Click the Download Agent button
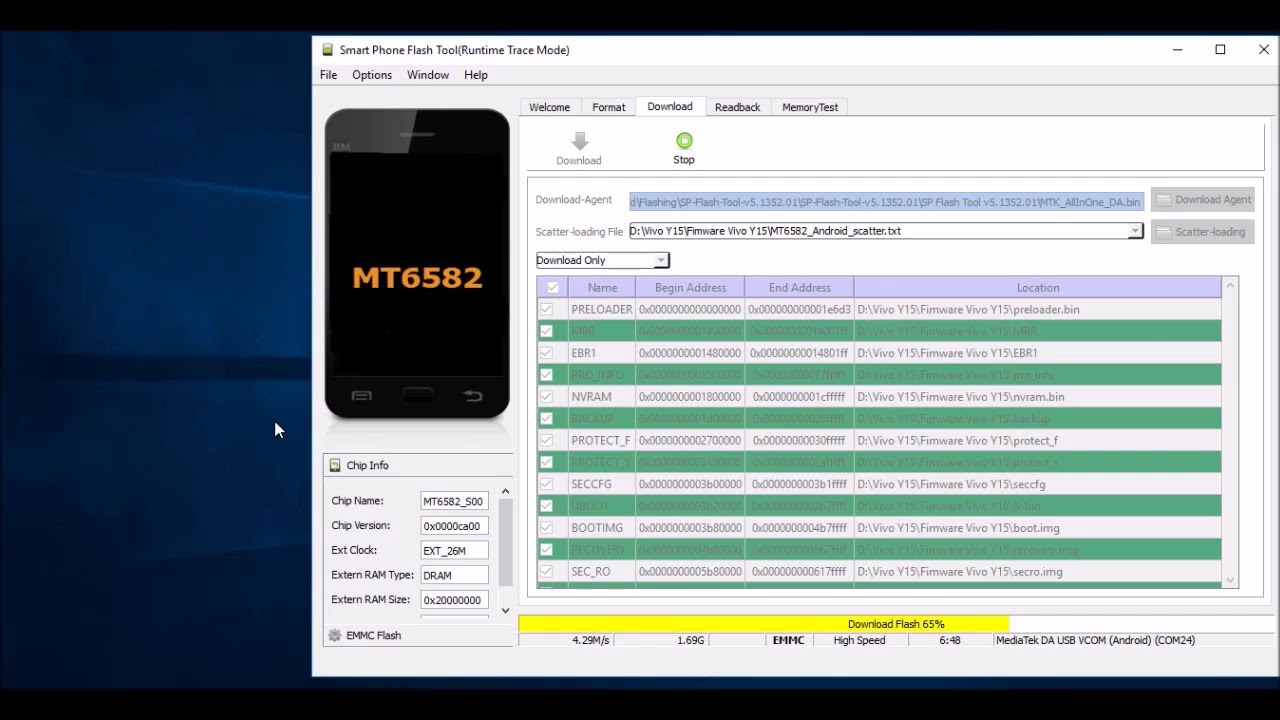Screen dimensions: 1280x720 pos(1204,200)
